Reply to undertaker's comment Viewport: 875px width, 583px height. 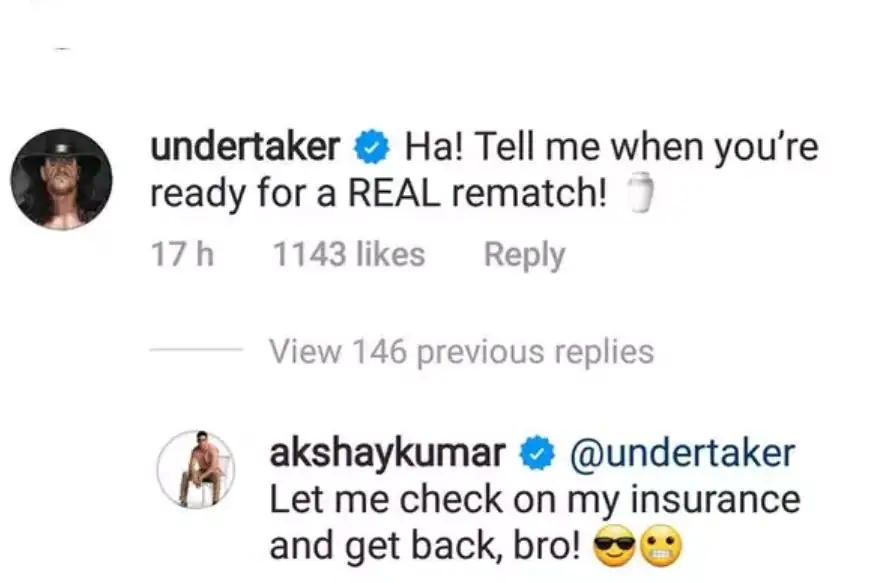pyautogui.click(x=525, y=255)
